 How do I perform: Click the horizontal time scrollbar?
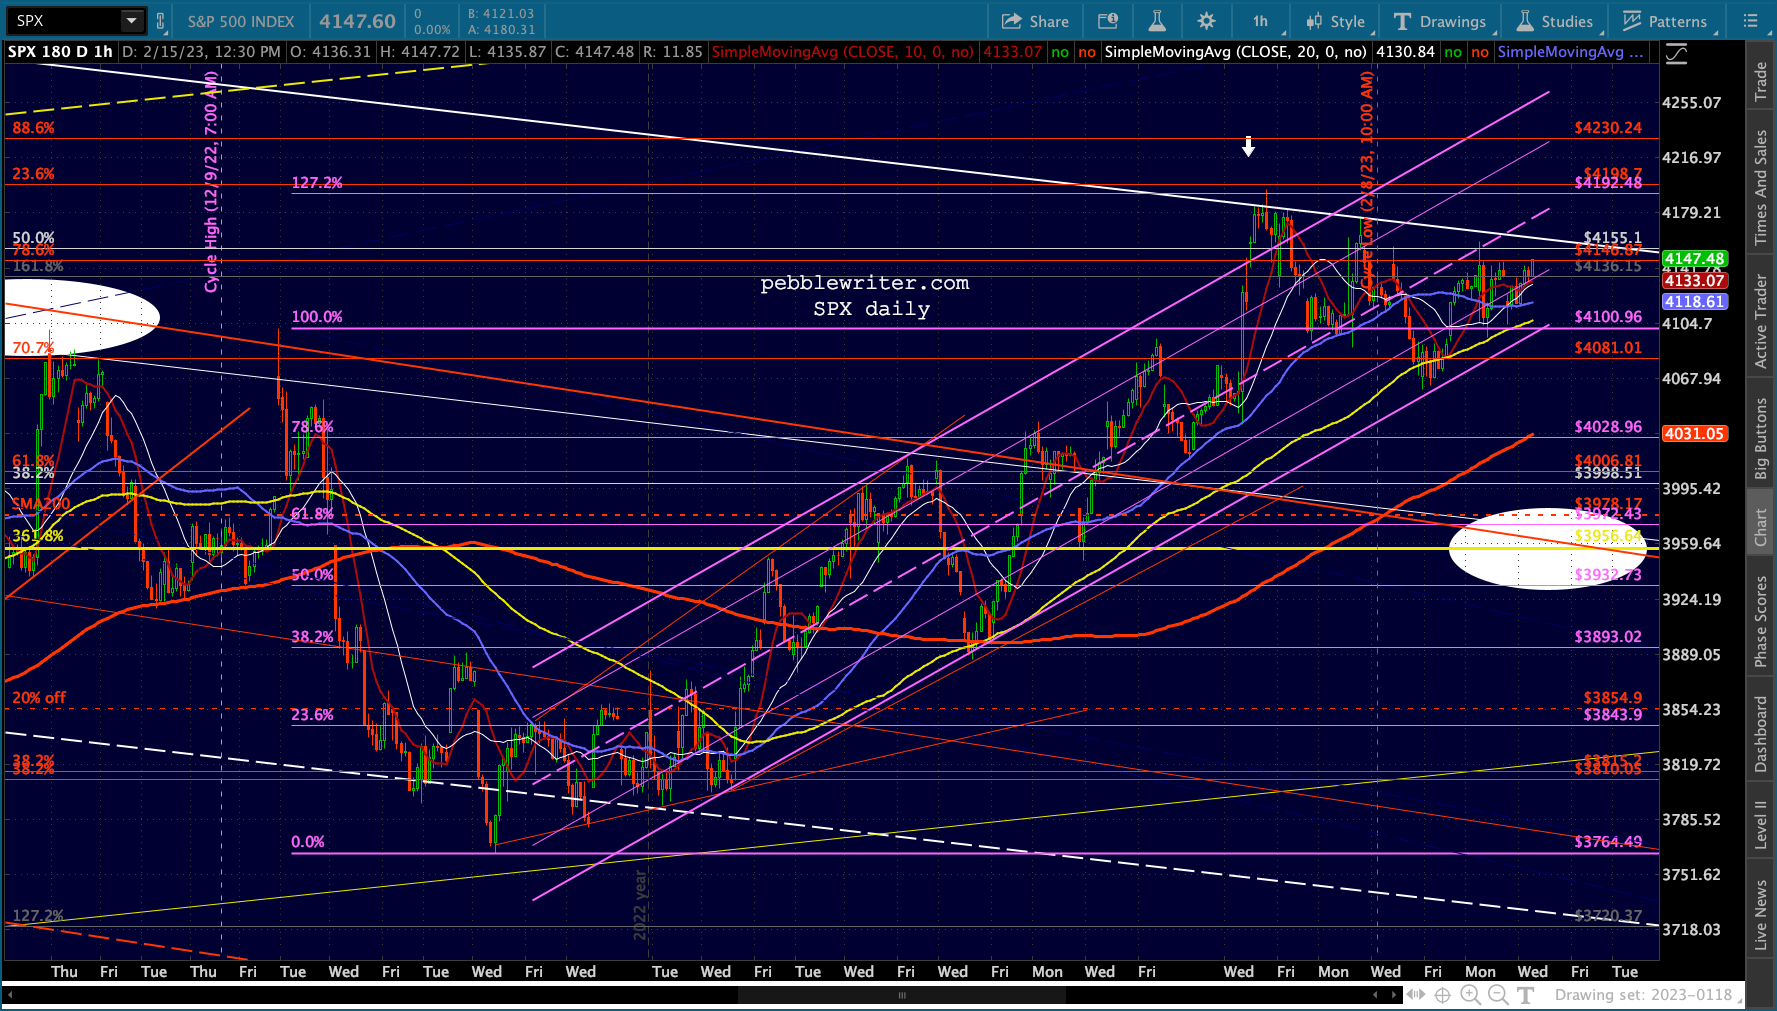pos(902,995)
